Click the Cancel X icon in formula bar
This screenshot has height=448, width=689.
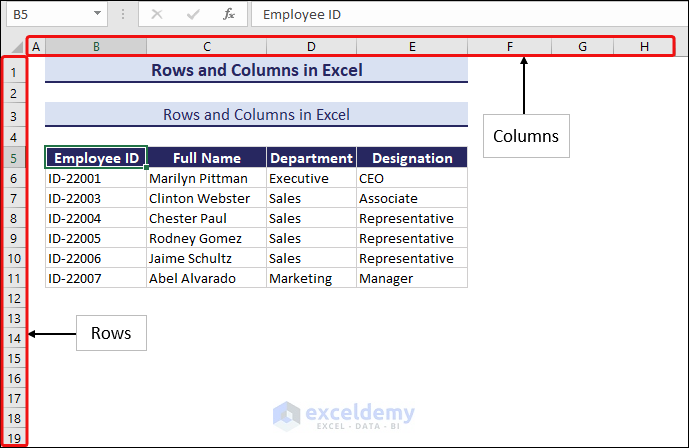(x=157, y=14)
